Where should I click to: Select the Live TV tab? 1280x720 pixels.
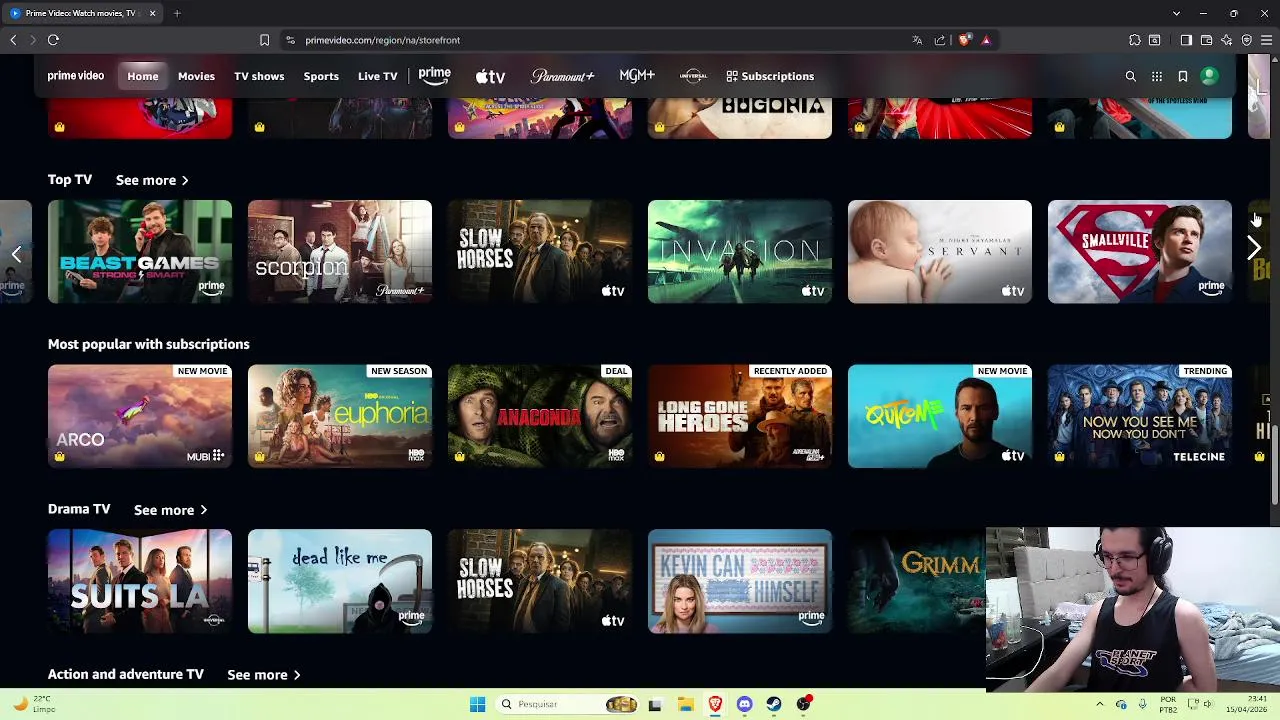378,76
